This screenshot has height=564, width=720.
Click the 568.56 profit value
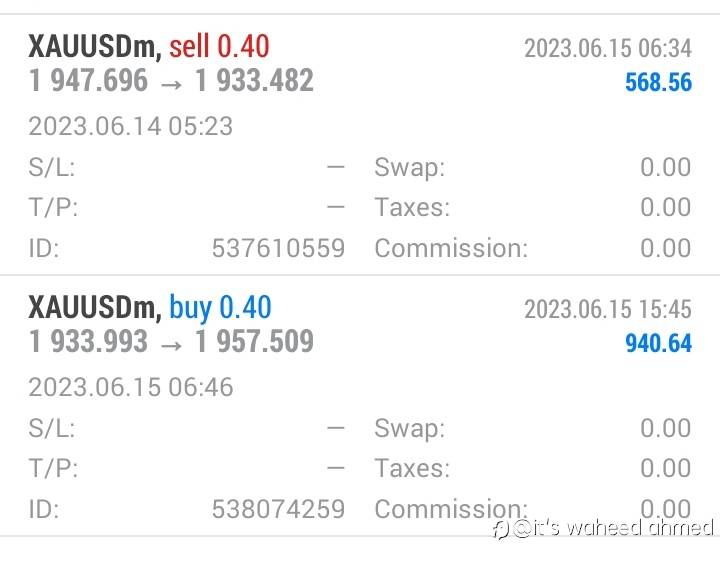658,82
